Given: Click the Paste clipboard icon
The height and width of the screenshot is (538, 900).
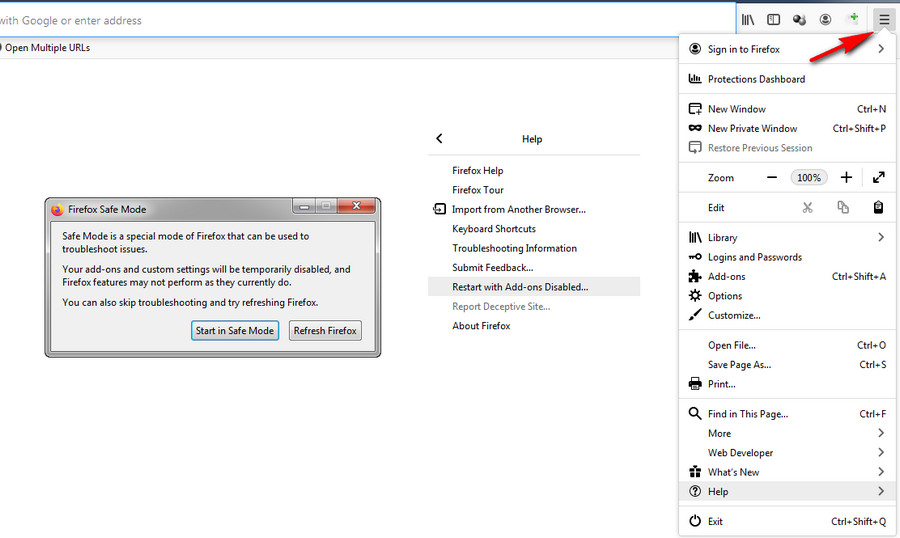Looking at the screenshot, I should 878,207.
